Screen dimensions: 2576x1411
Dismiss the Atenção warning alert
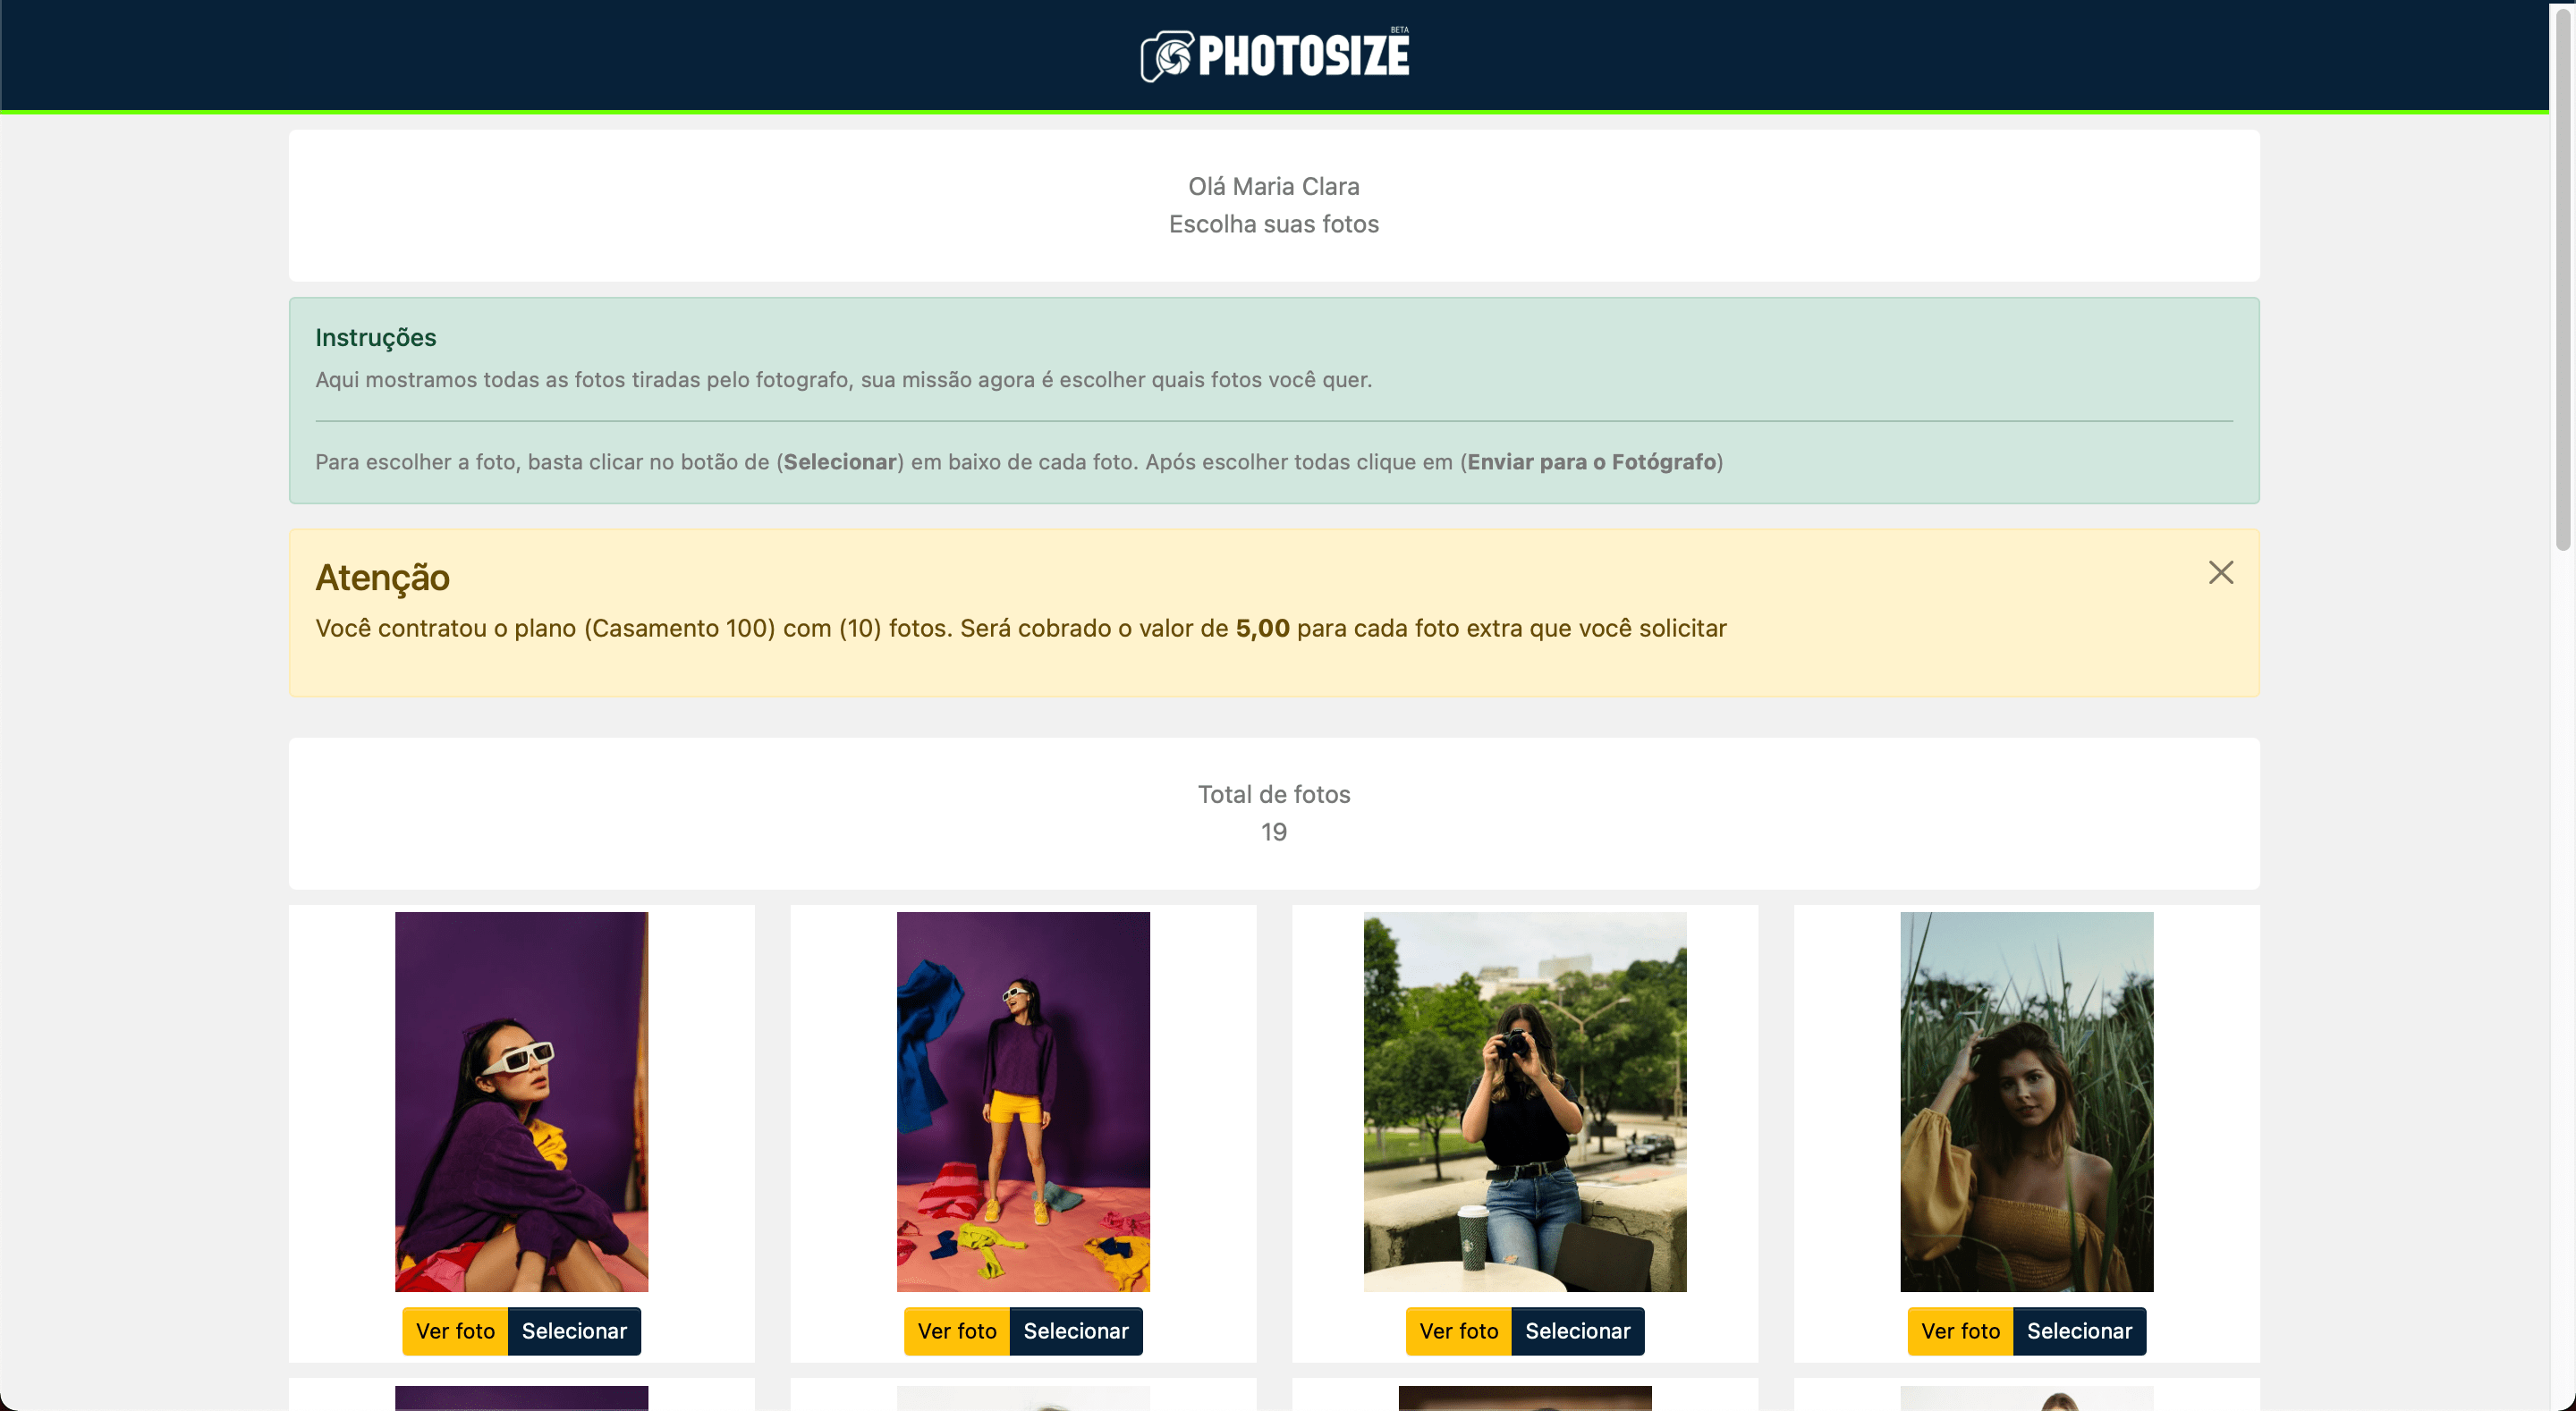[2220, 573]
